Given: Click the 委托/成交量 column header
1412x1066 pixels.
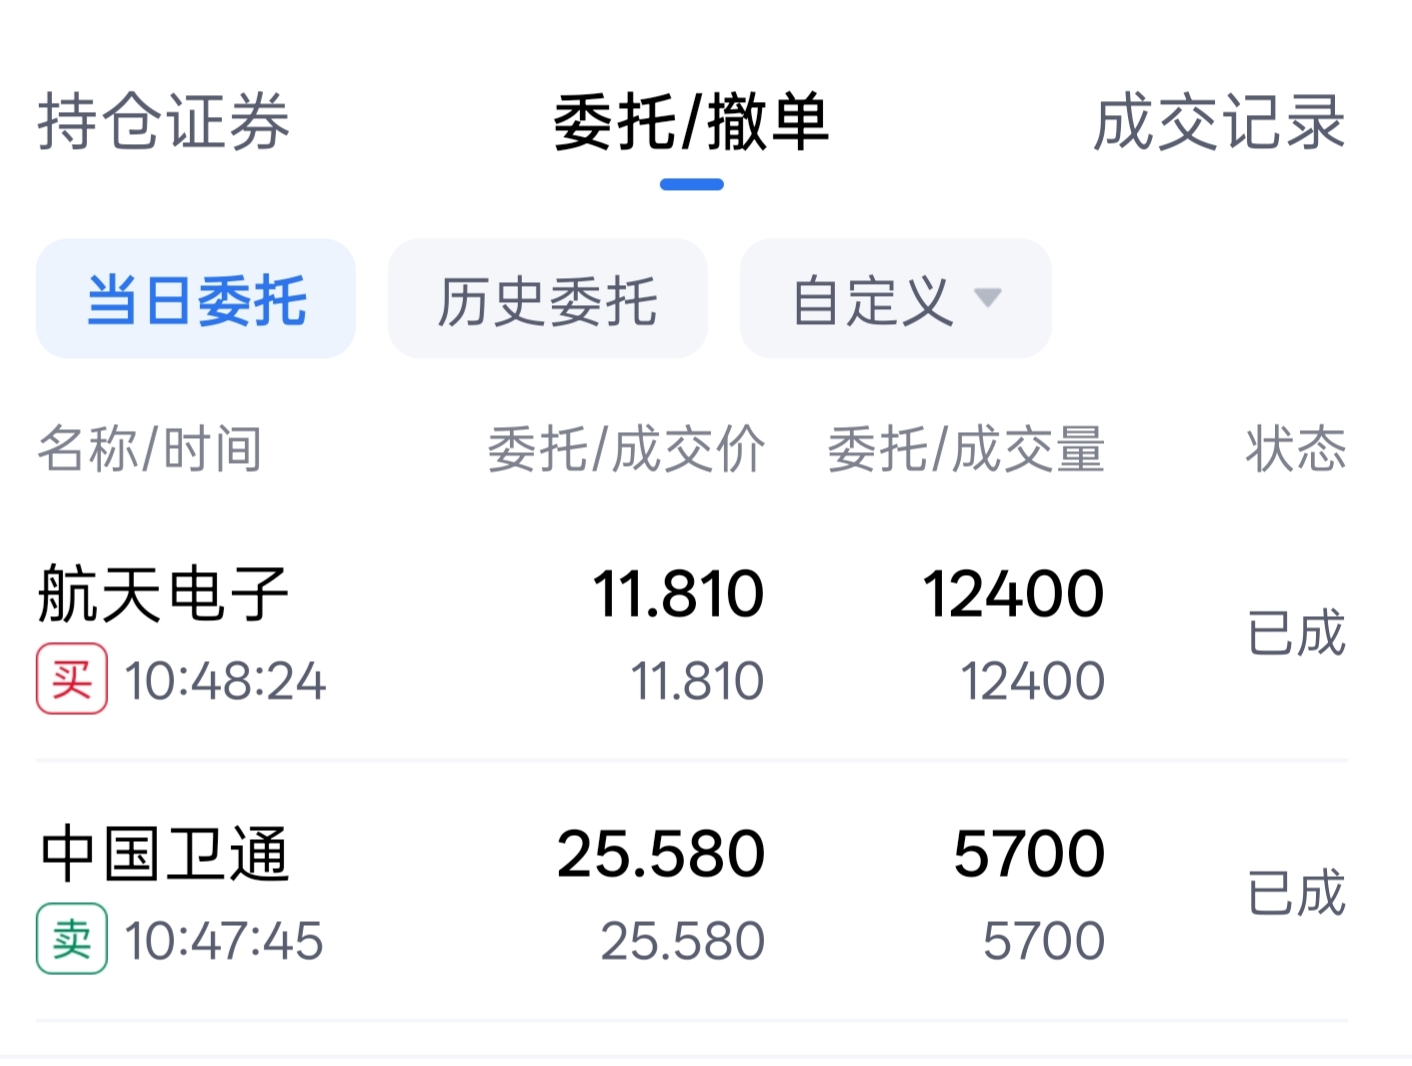Looking at the screenshot, I should pos(966,449).
